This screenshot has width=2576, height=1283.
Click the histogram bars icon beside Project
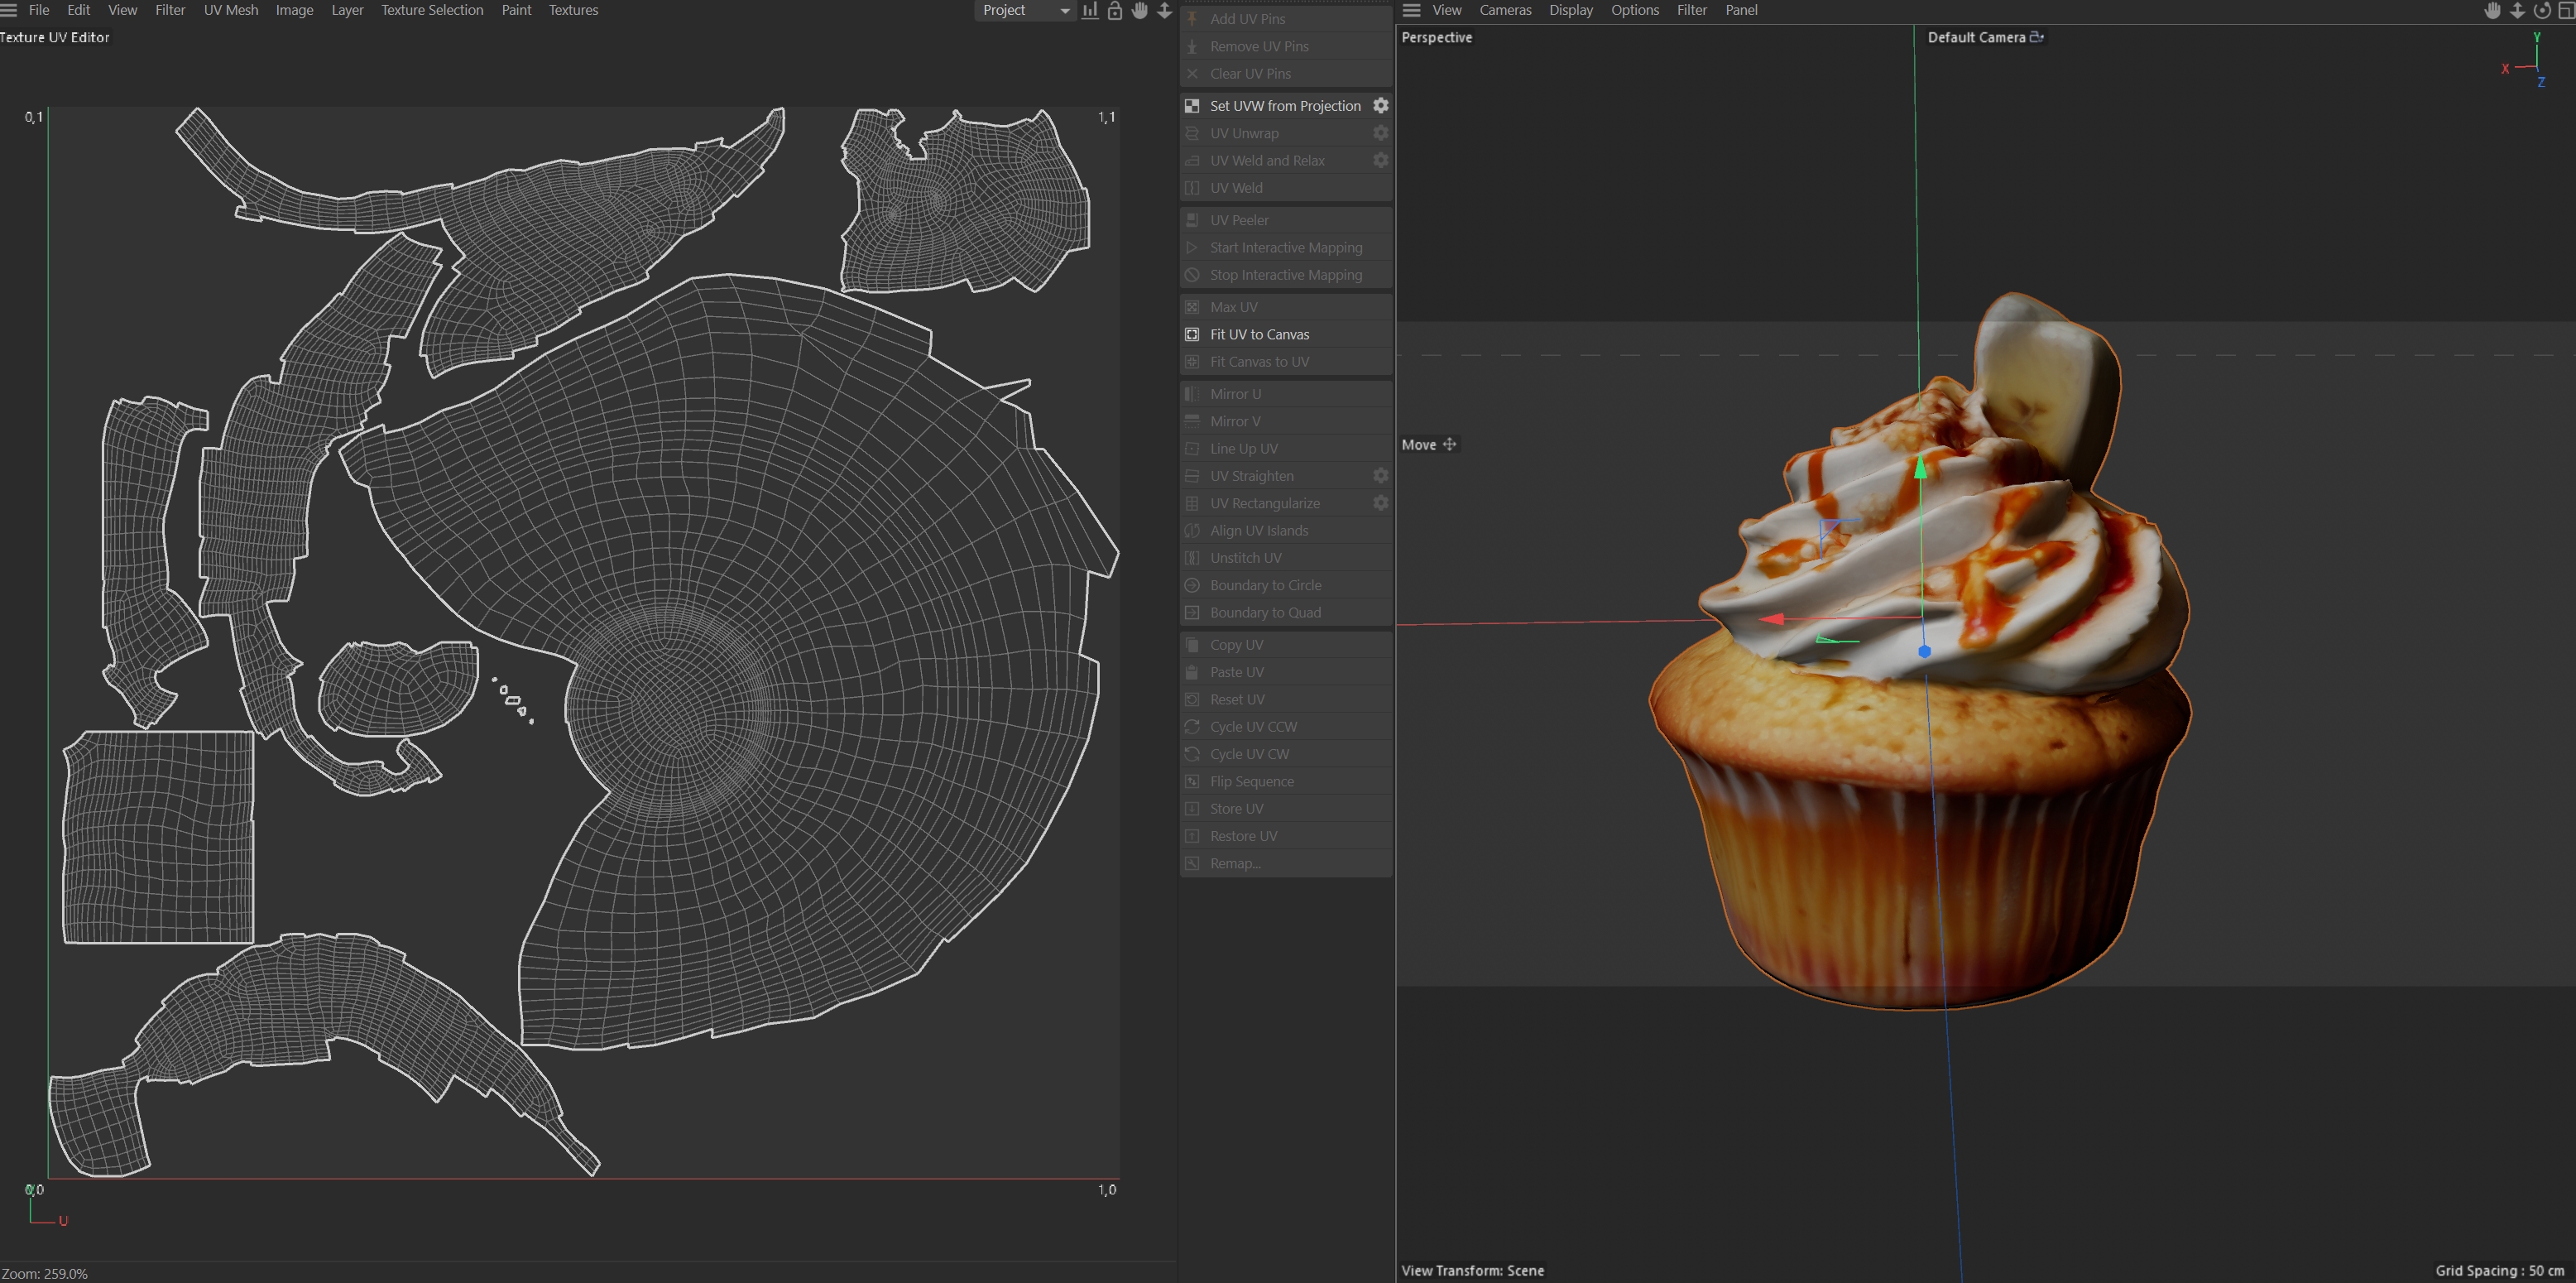pyautogui.click(x=1089, y=11)
